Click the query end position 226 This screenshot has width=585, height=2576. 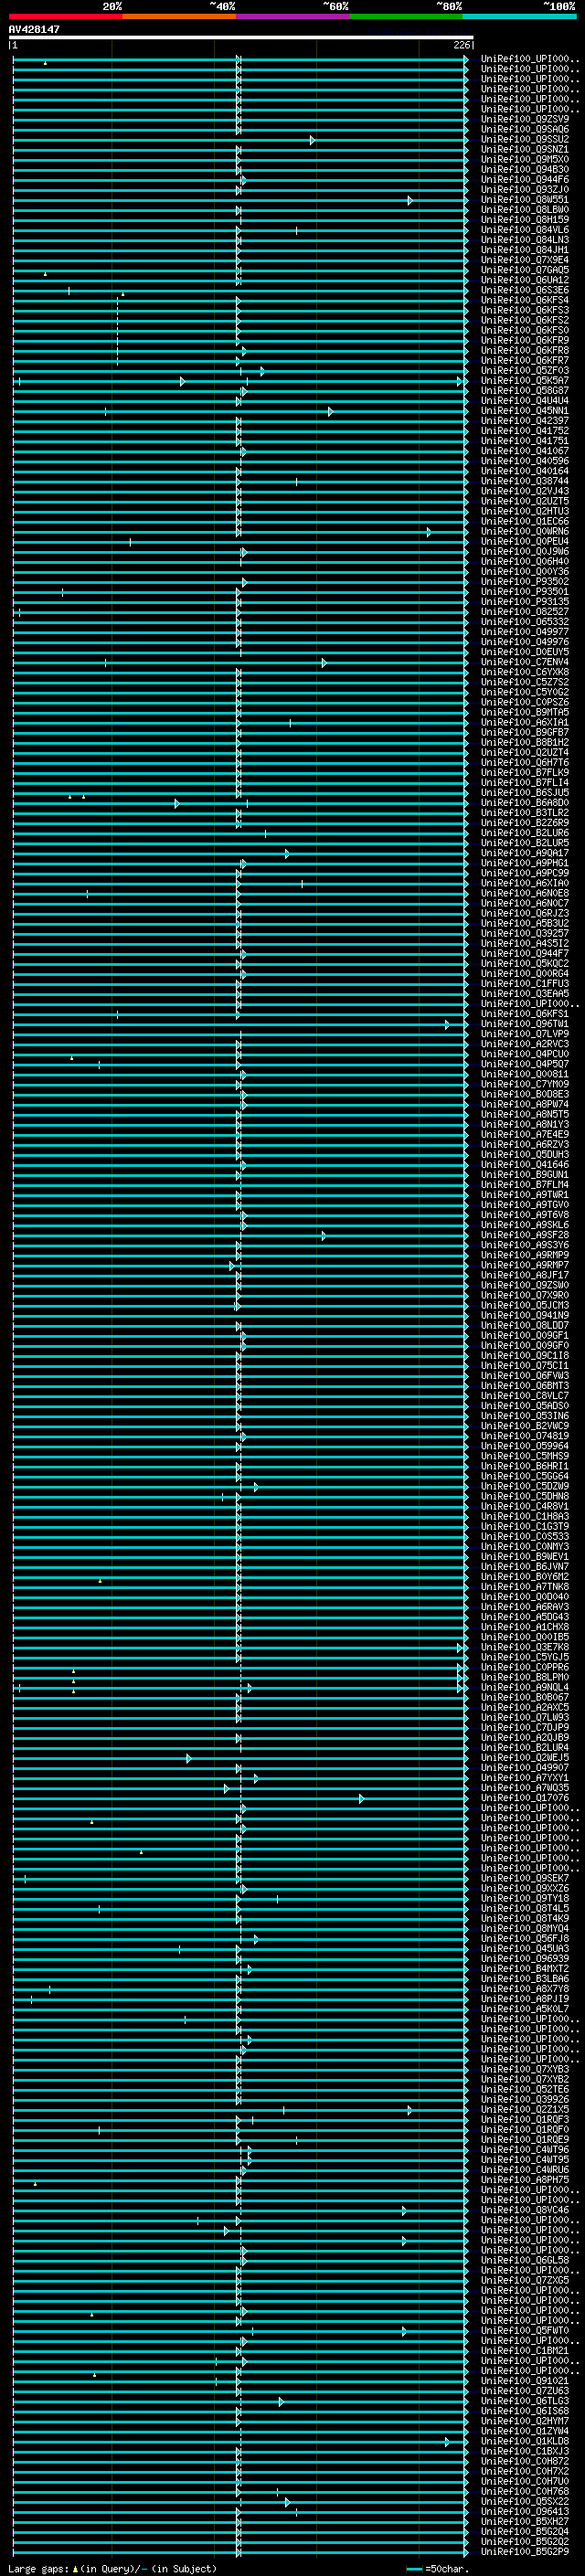point(461,46)
